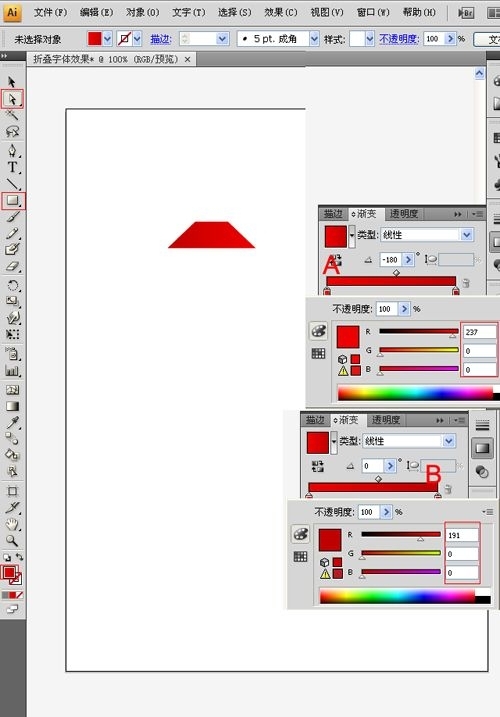
Task: Open the 样式 style dropdown
Action: (x=370, y=39)
